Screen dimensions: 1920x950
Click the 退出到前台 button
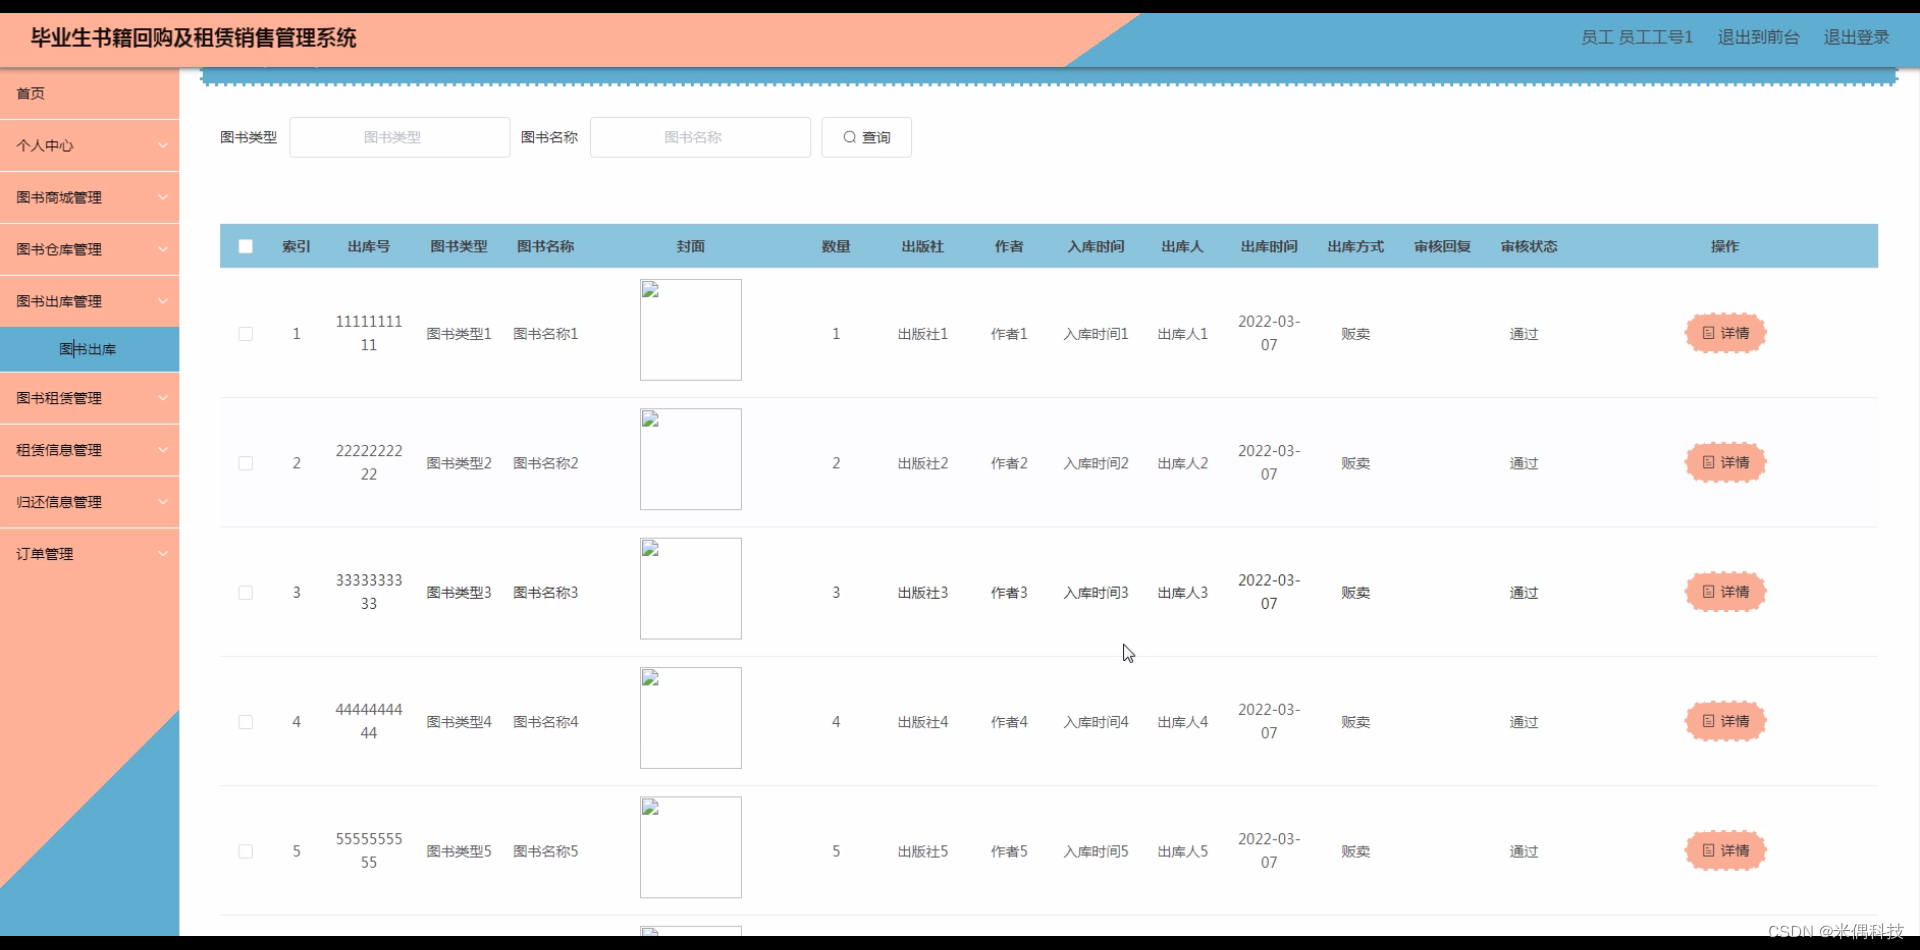[x=1757, y=37]
